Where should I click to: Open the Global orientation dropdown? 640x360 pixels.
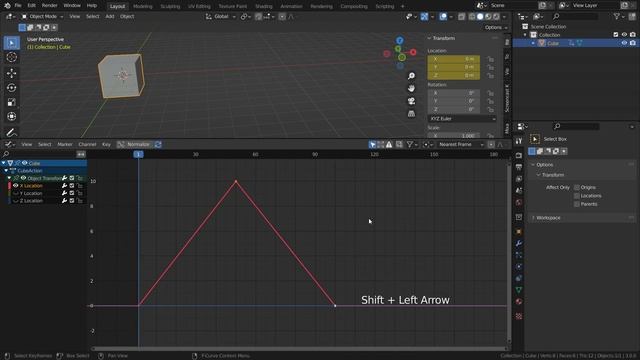tap(221, 17)
